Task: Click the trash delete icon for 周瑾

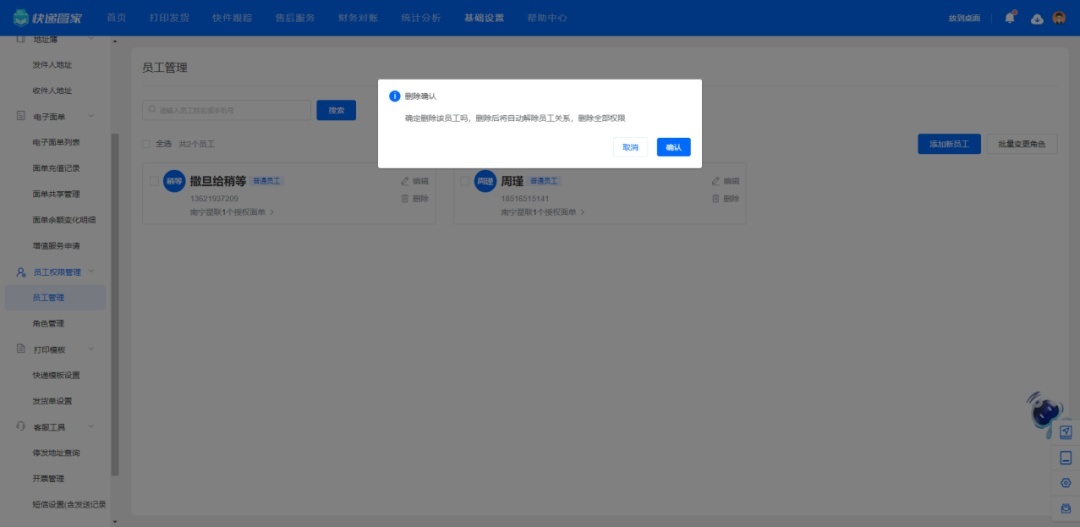Action: (x=716, y=198)
